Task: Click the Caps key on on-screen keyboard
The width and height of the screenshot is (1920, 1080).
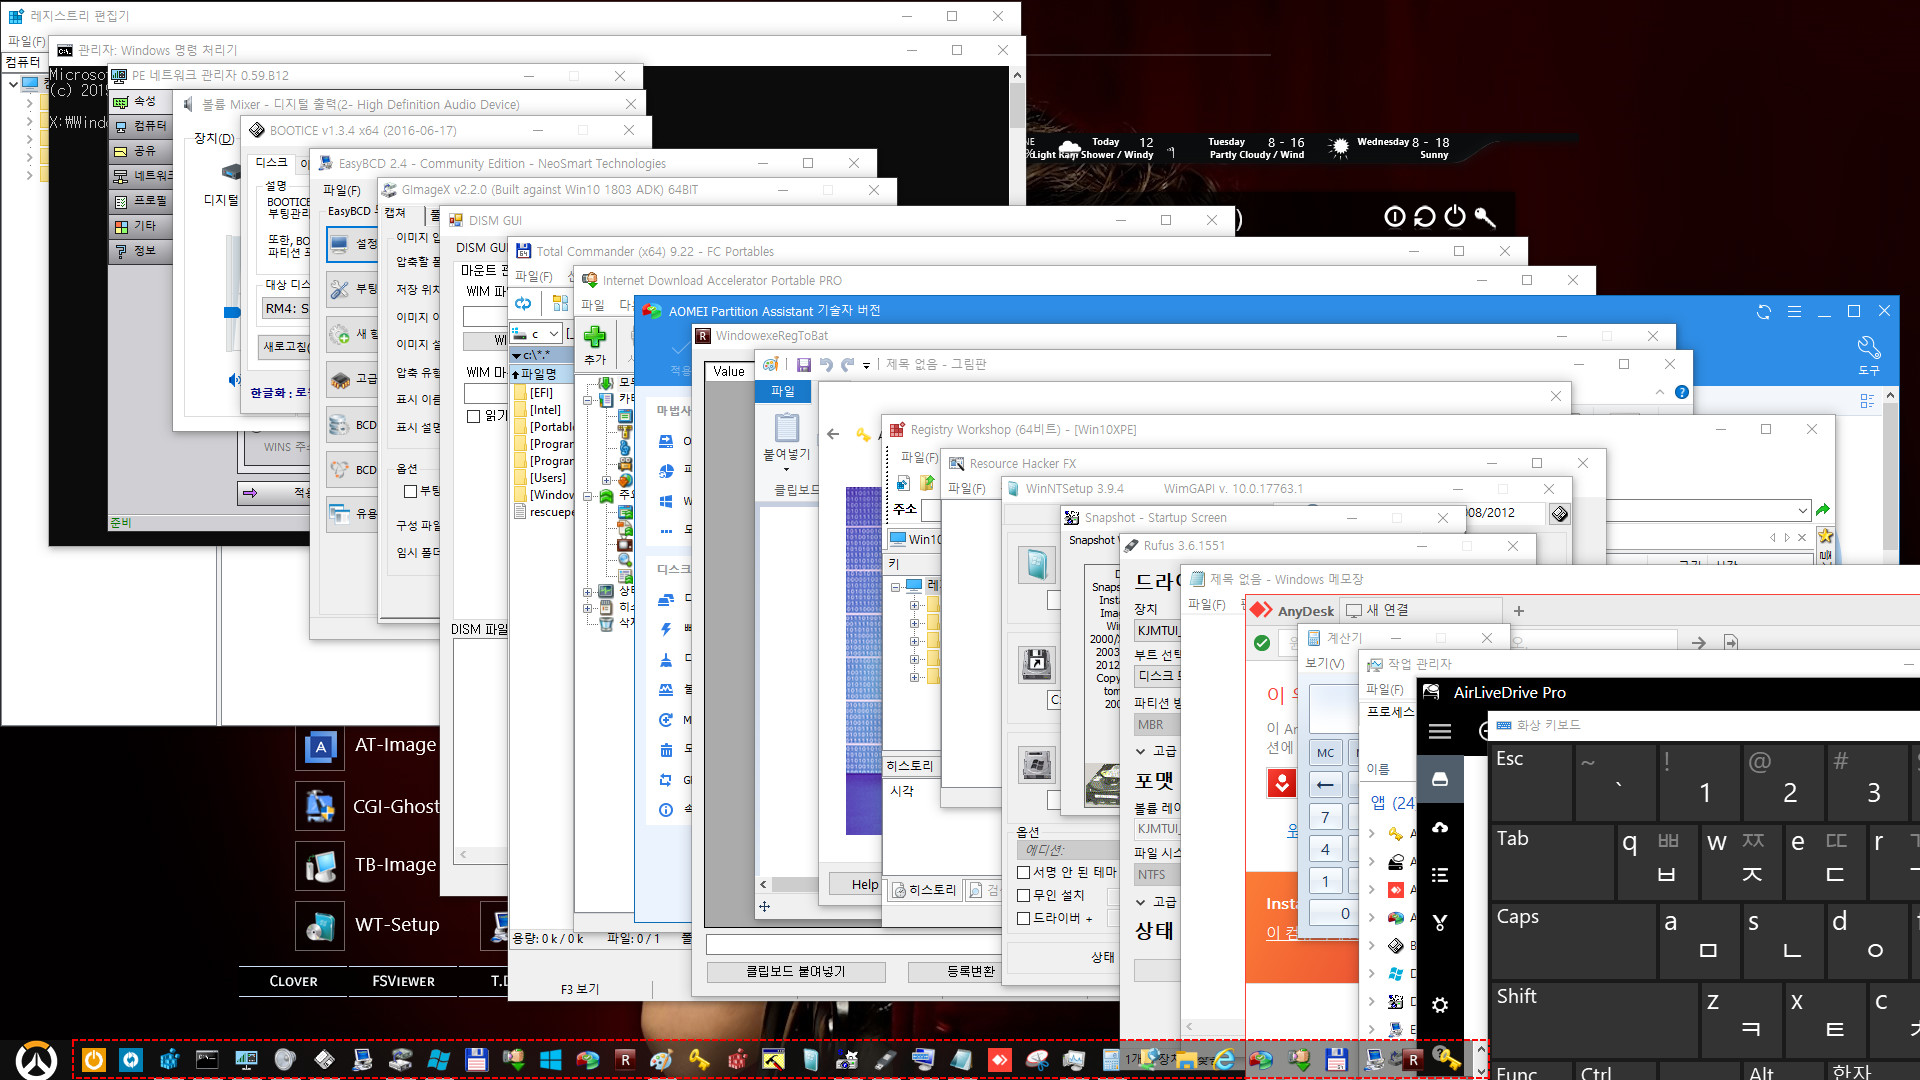Action: pyautogui.click(x=1573, y=940)
